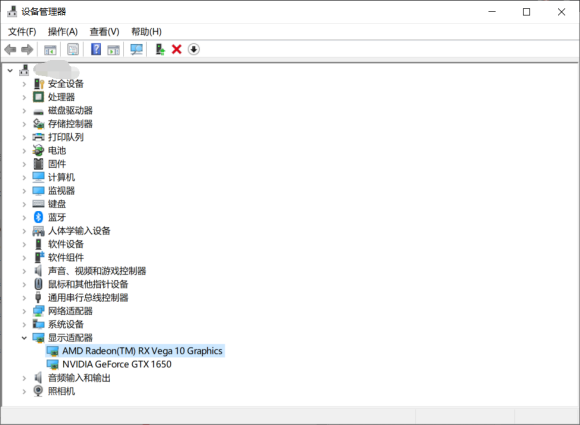This screenshot has height=425, width=580.
Task: Expand the 处理器 category
Action: (x=24, y=97)
